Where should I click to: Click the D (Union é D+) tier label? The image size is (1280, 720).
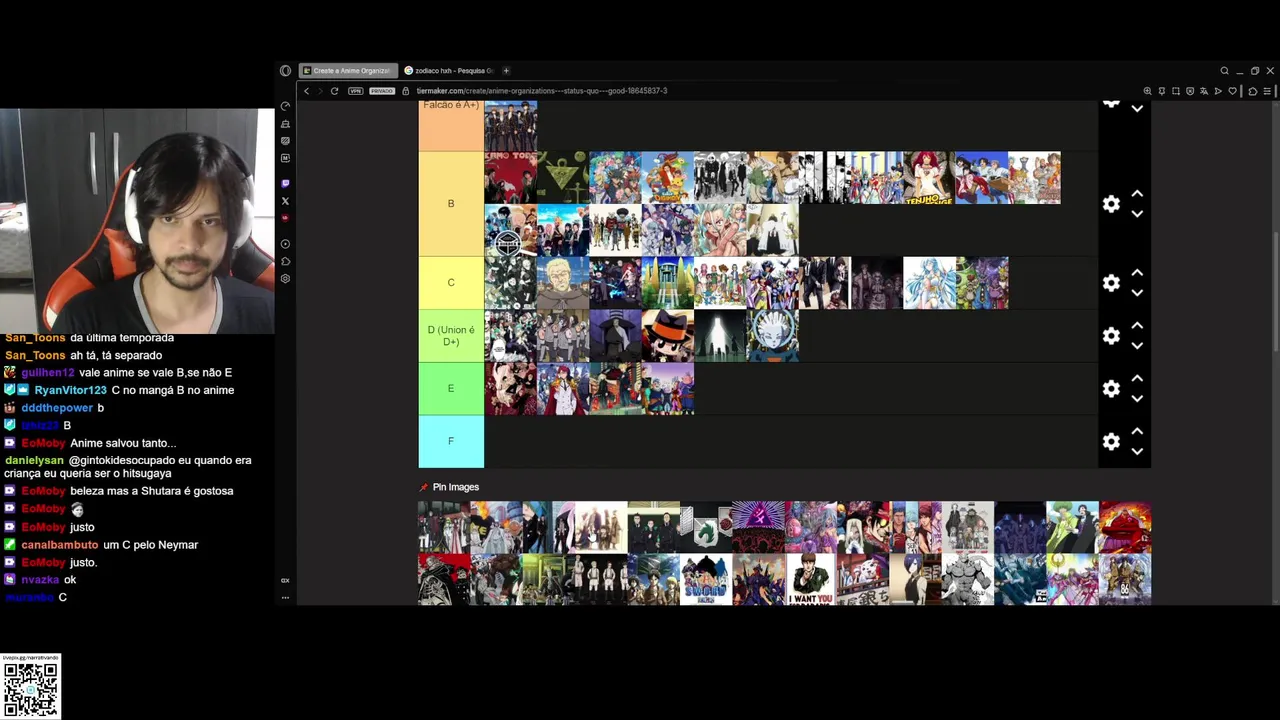[451, 336]
